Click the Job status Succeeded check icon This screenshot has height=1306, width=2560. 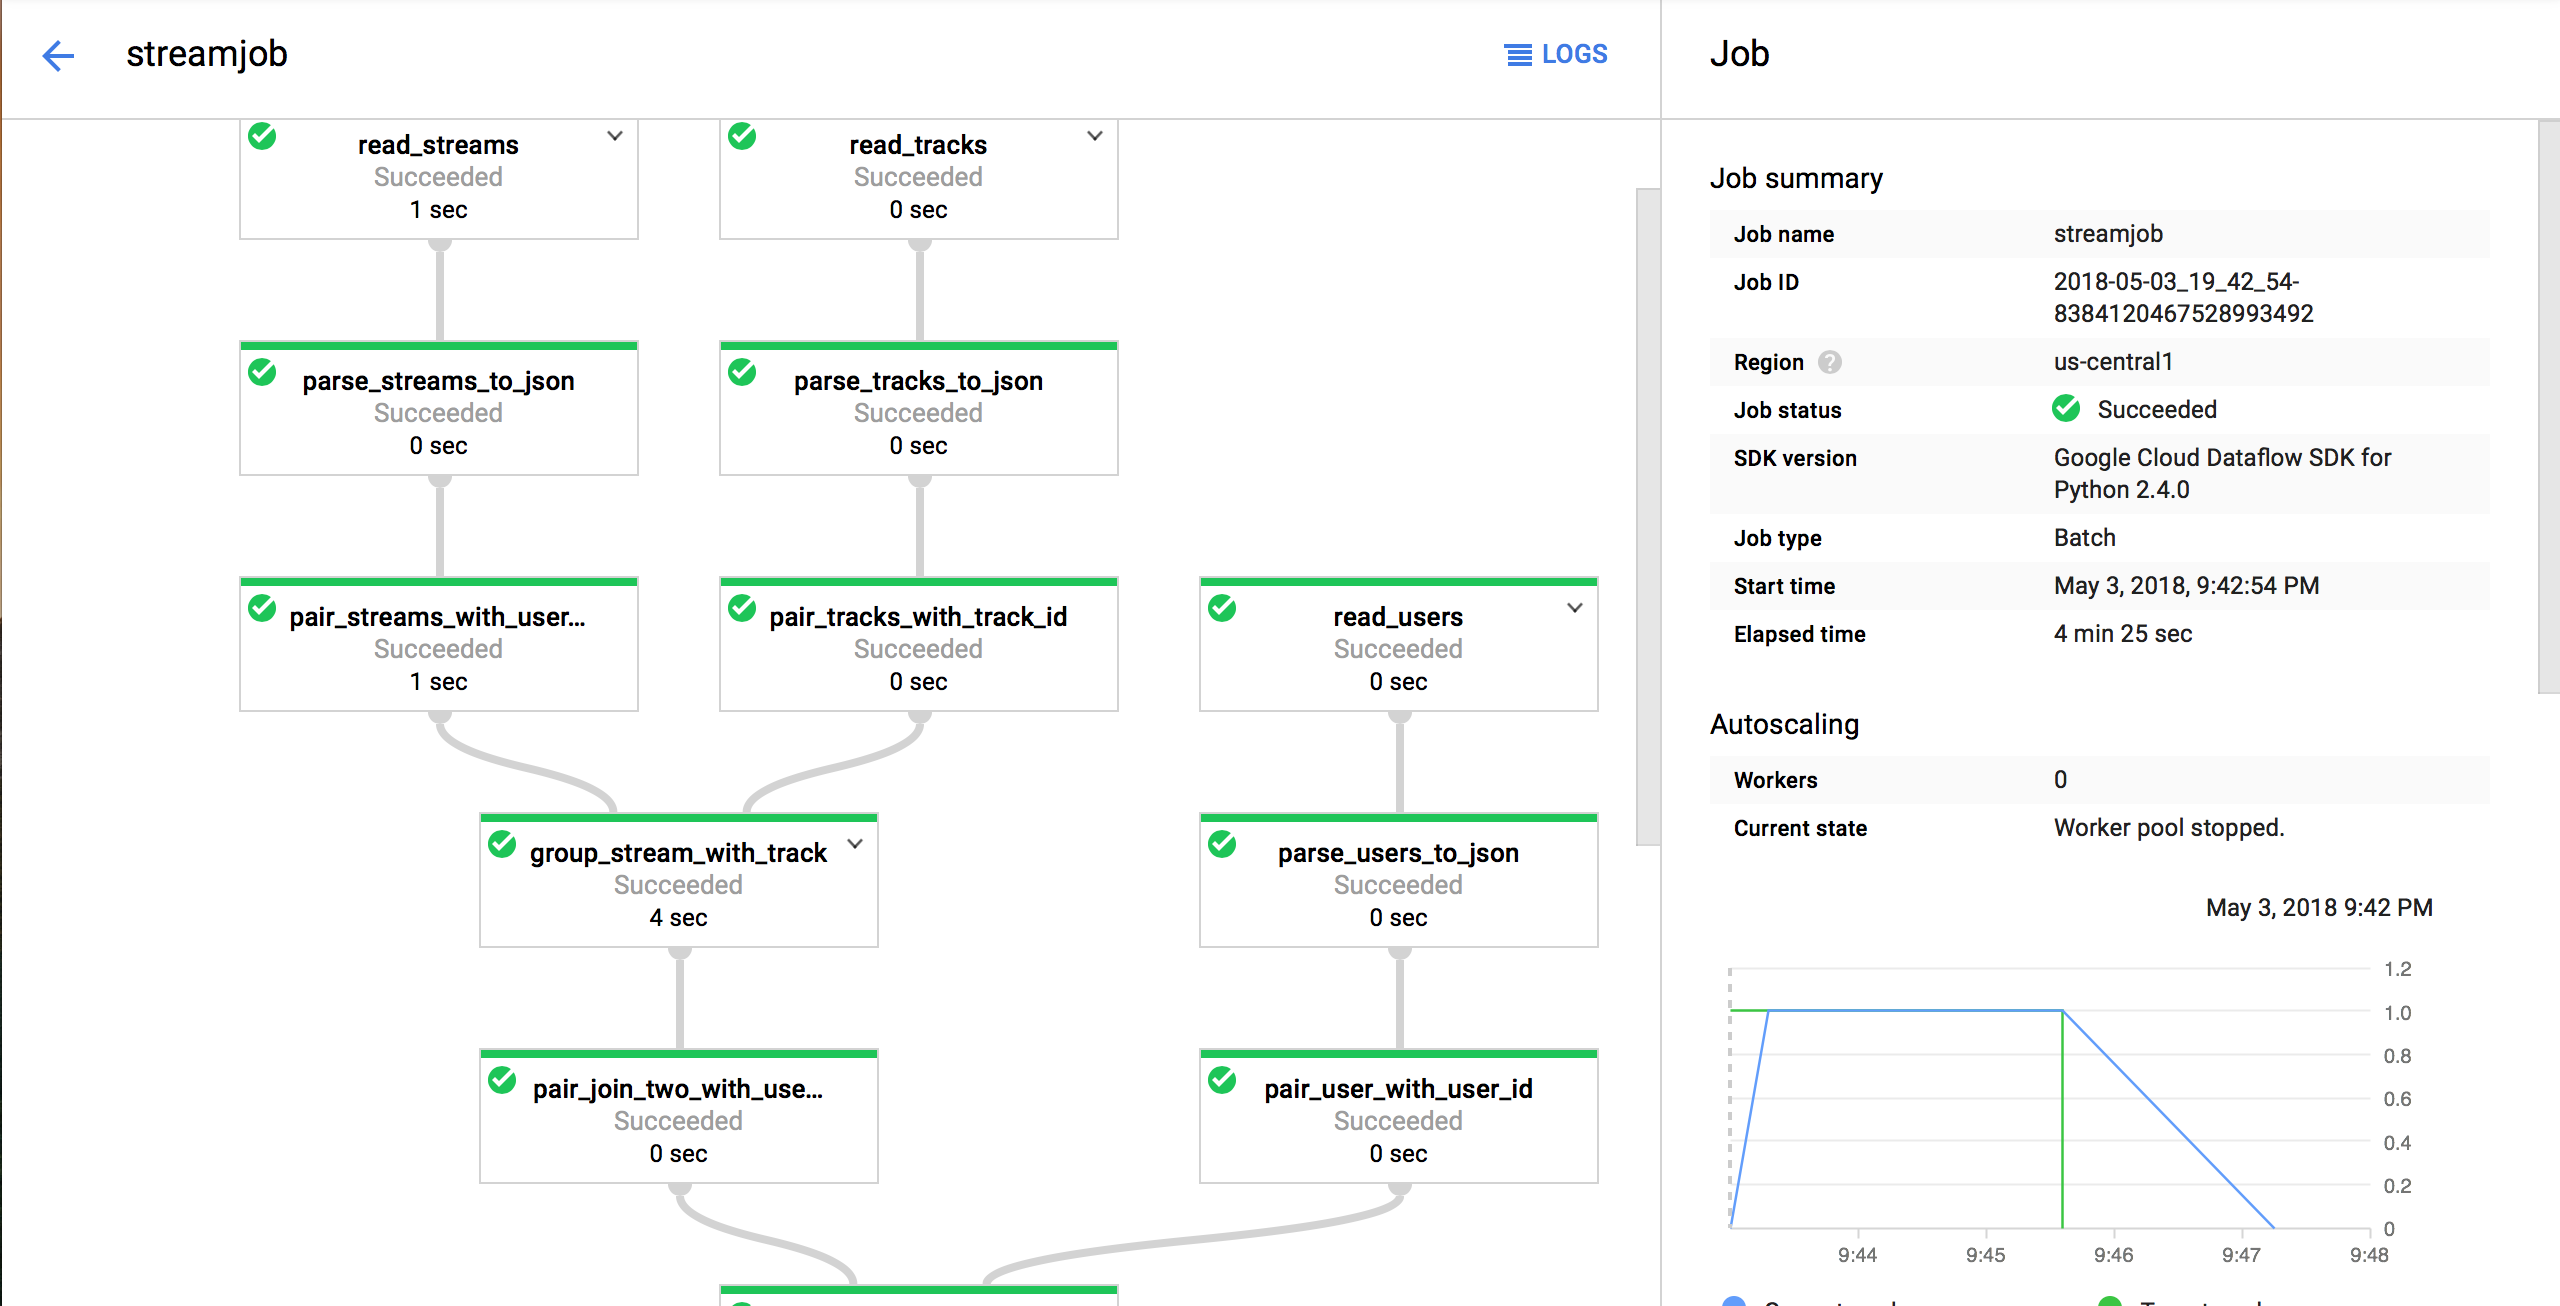tap(2066, 409)
